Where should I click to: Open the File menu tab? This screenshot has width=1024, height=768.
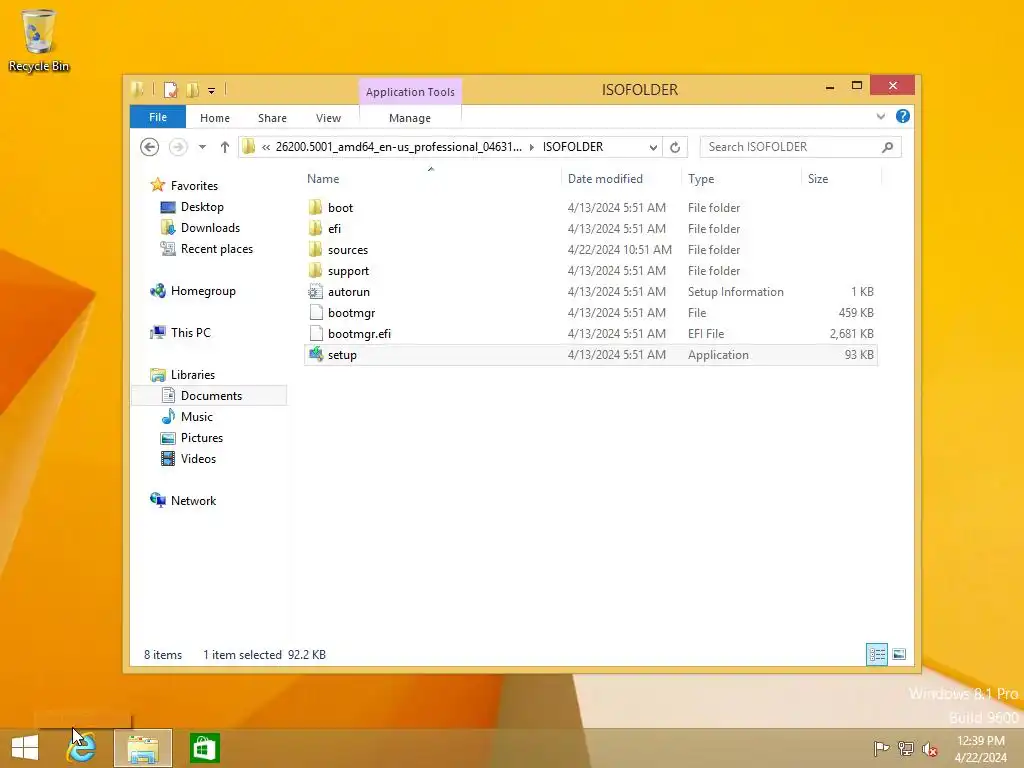pos(158,118)
